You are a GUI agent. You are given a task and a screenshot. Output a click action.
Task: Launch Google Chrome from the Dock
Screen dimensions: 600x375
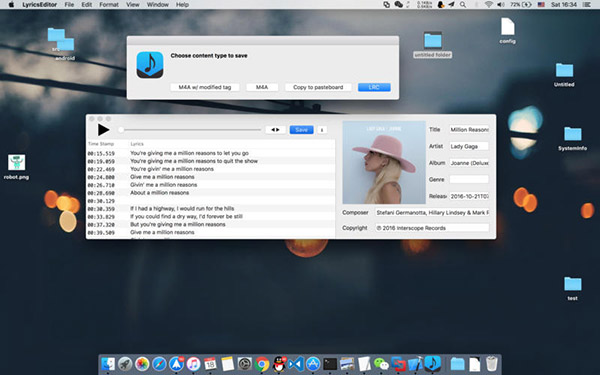click(x=262, y=364)
